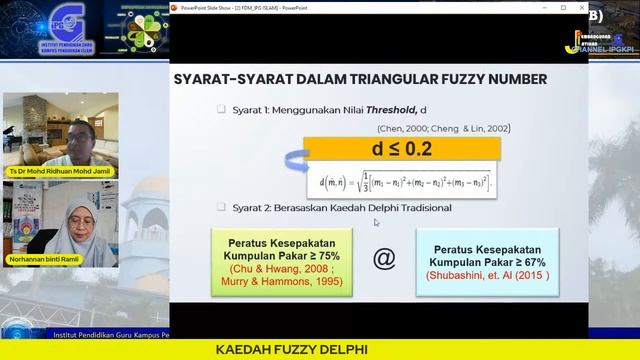Click the orange 'd ≤ 0.2' box

[x=402, y=148]
